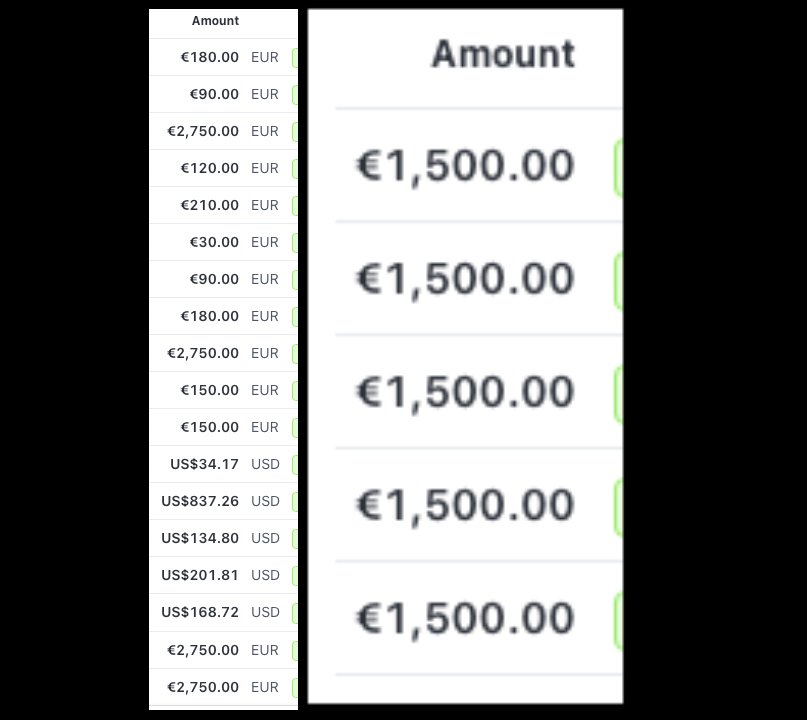This screenshot has height=720, width=807.
Task: Open the €30.00 payment row
Action: pos(214,242)
